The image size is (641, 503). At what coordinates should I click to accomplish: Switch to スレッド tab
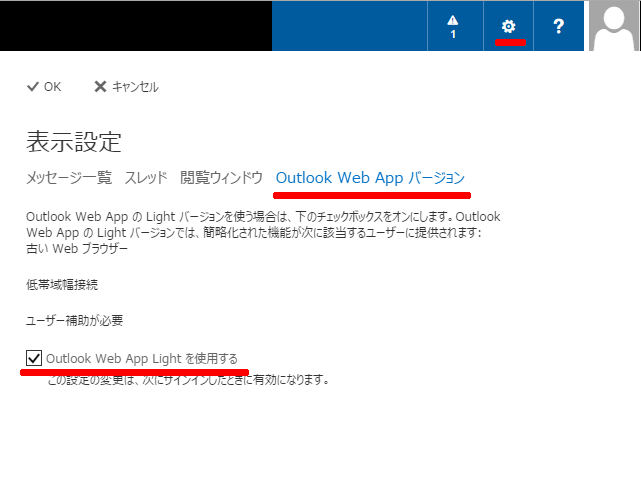[146, 178]
